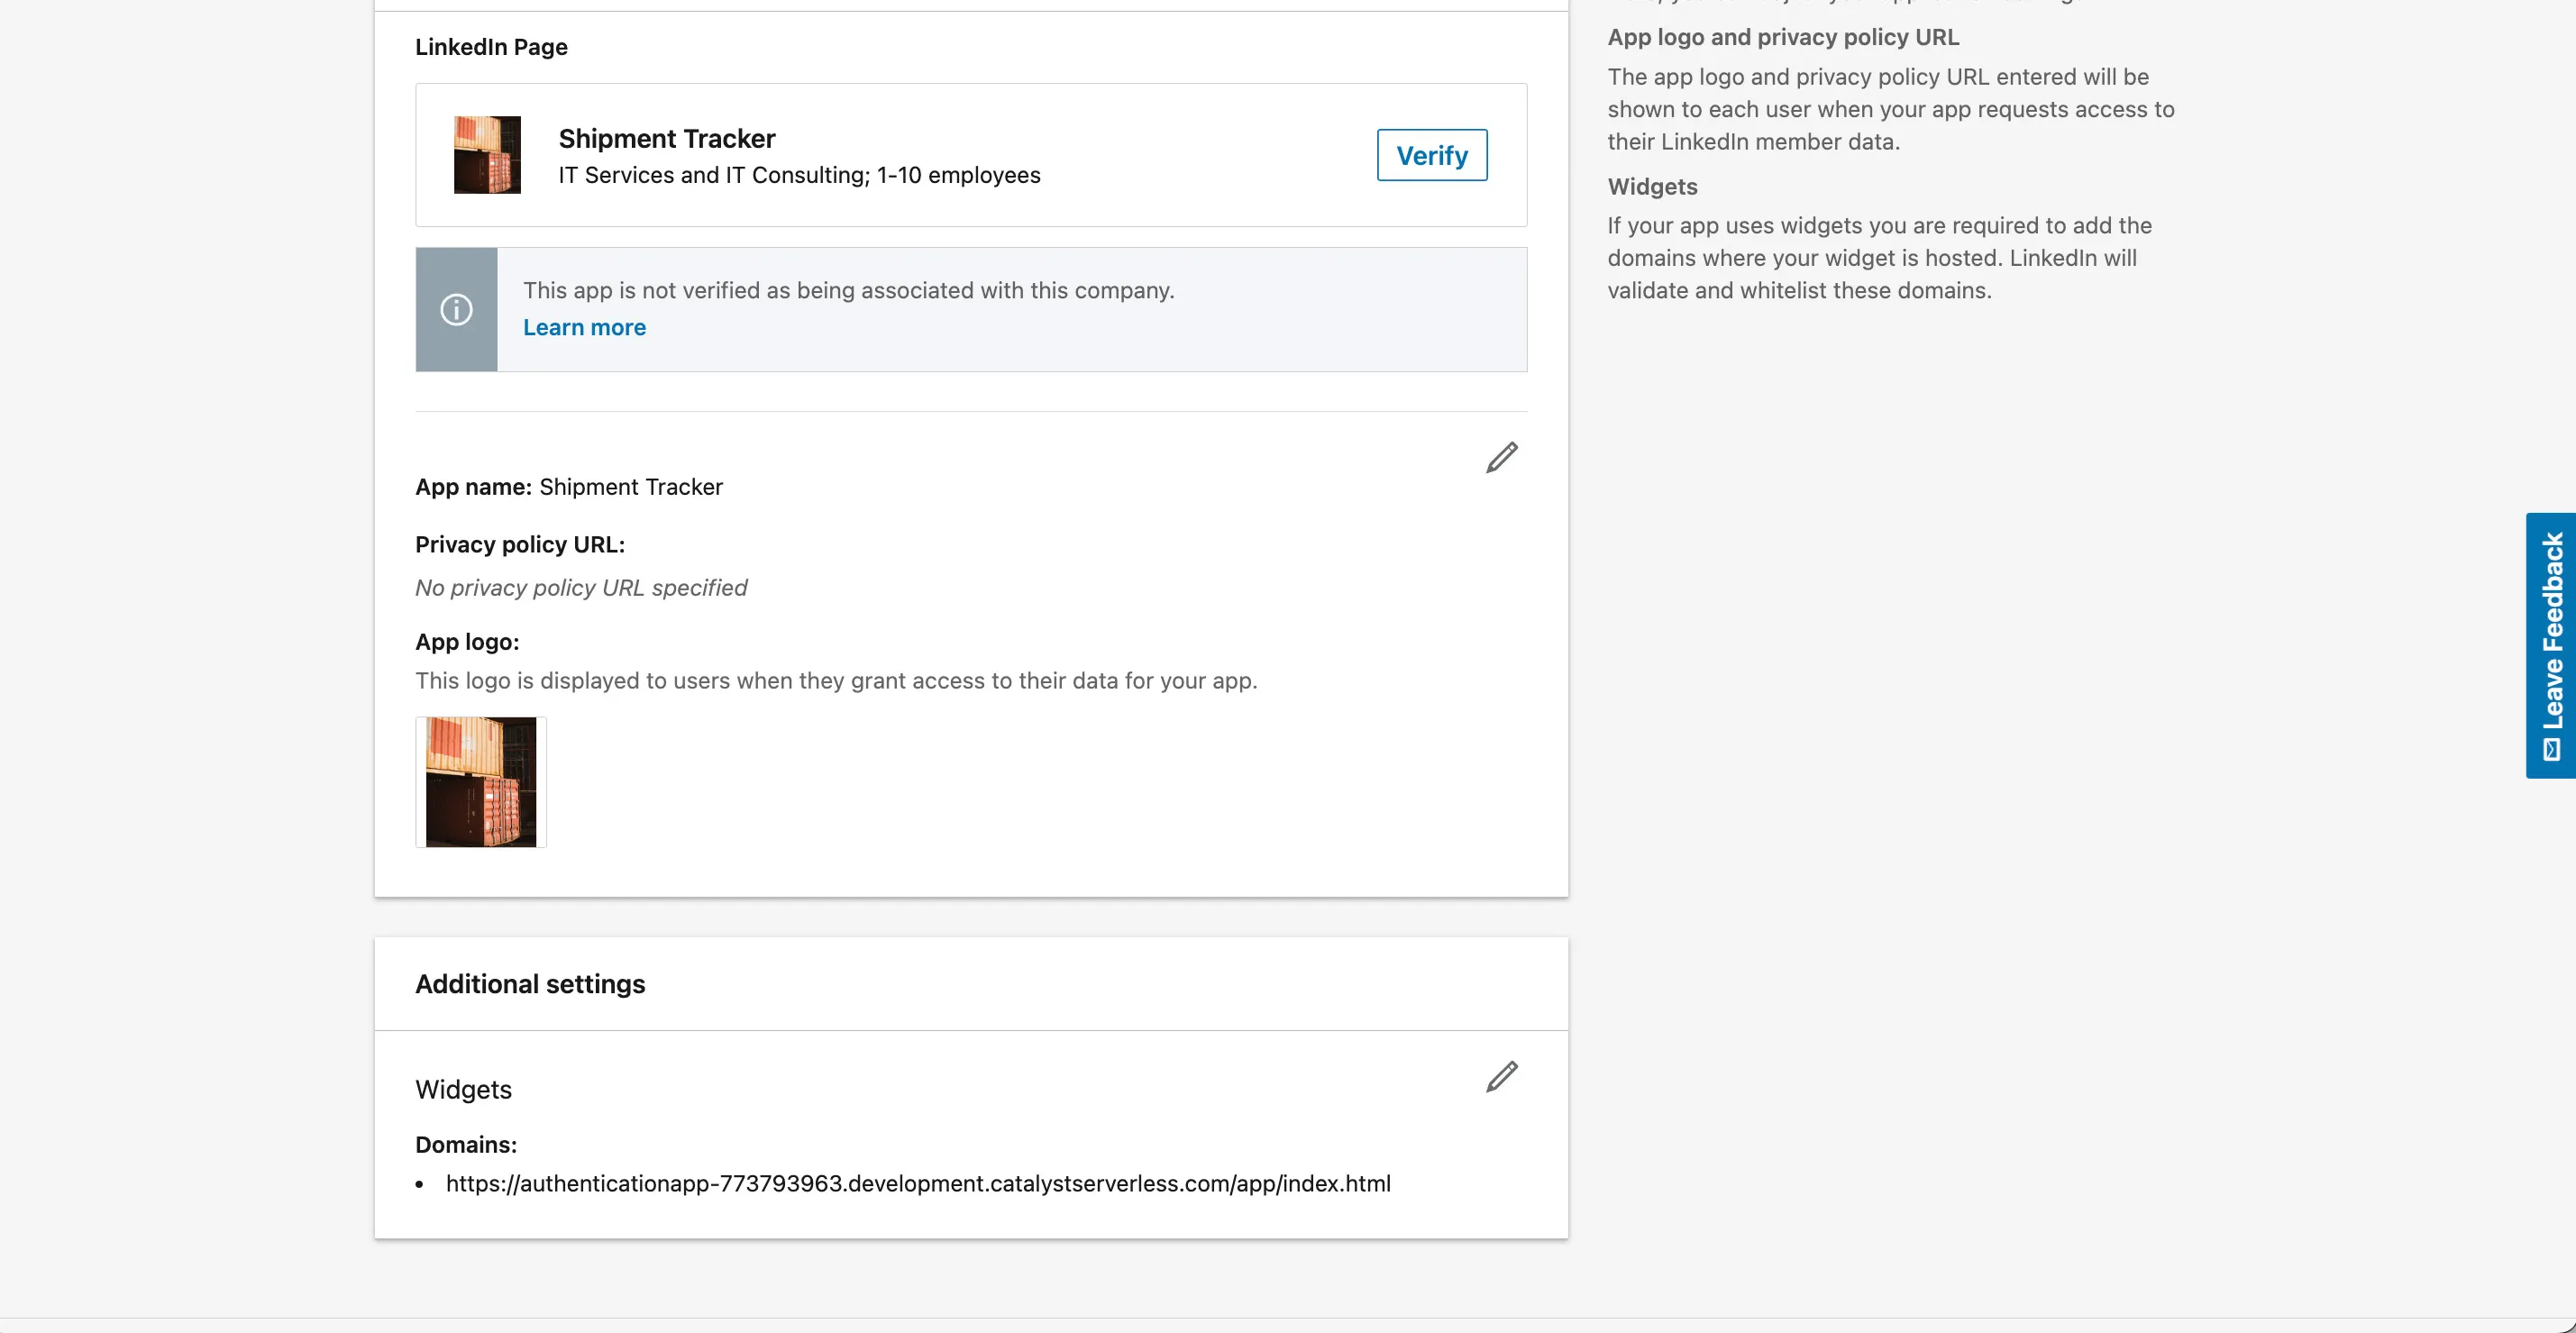Click No privacy policy URL specified text
The width and height of the screenshot is (2576, 1333).
[581, 588]
